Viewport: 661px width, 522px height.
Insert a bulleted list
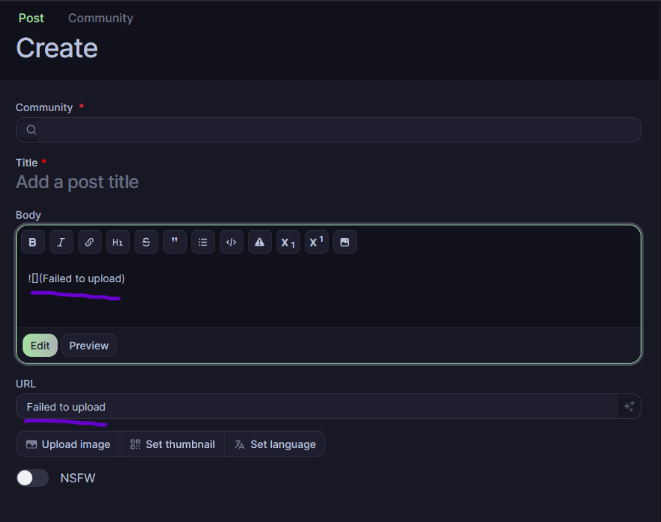(203, 242)
